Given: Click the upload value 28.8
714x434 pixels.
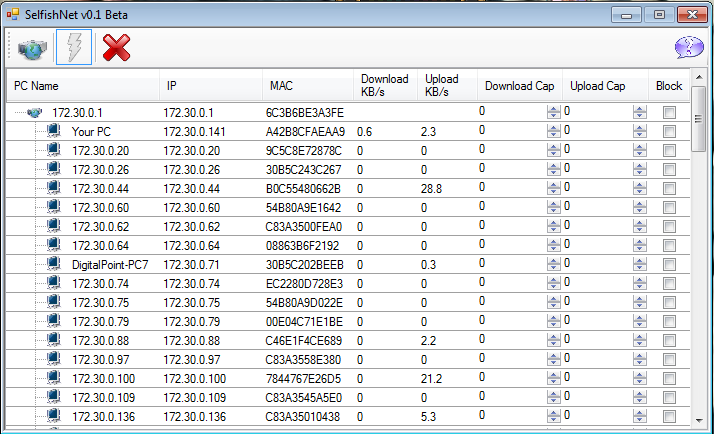Looking at the screenshot, I should point(431,189).
